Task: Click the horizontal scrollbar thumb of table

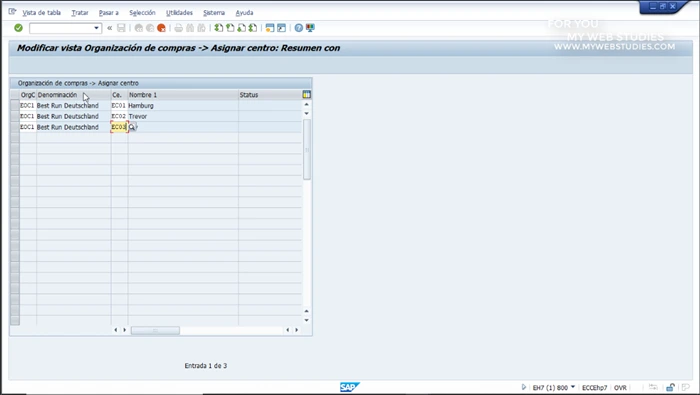Action: (x=155, y=330)
